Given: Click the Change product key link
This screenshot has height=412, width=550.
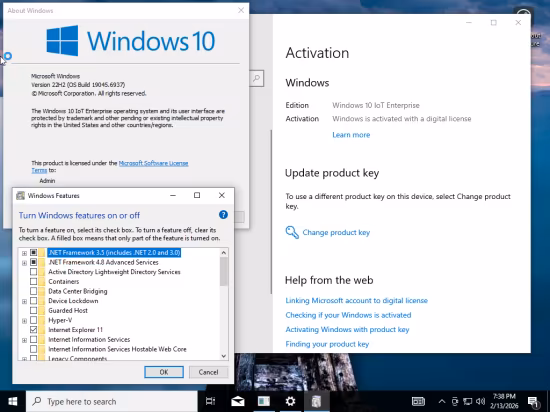Looking at the screenshot, I should tap(336, 232).
